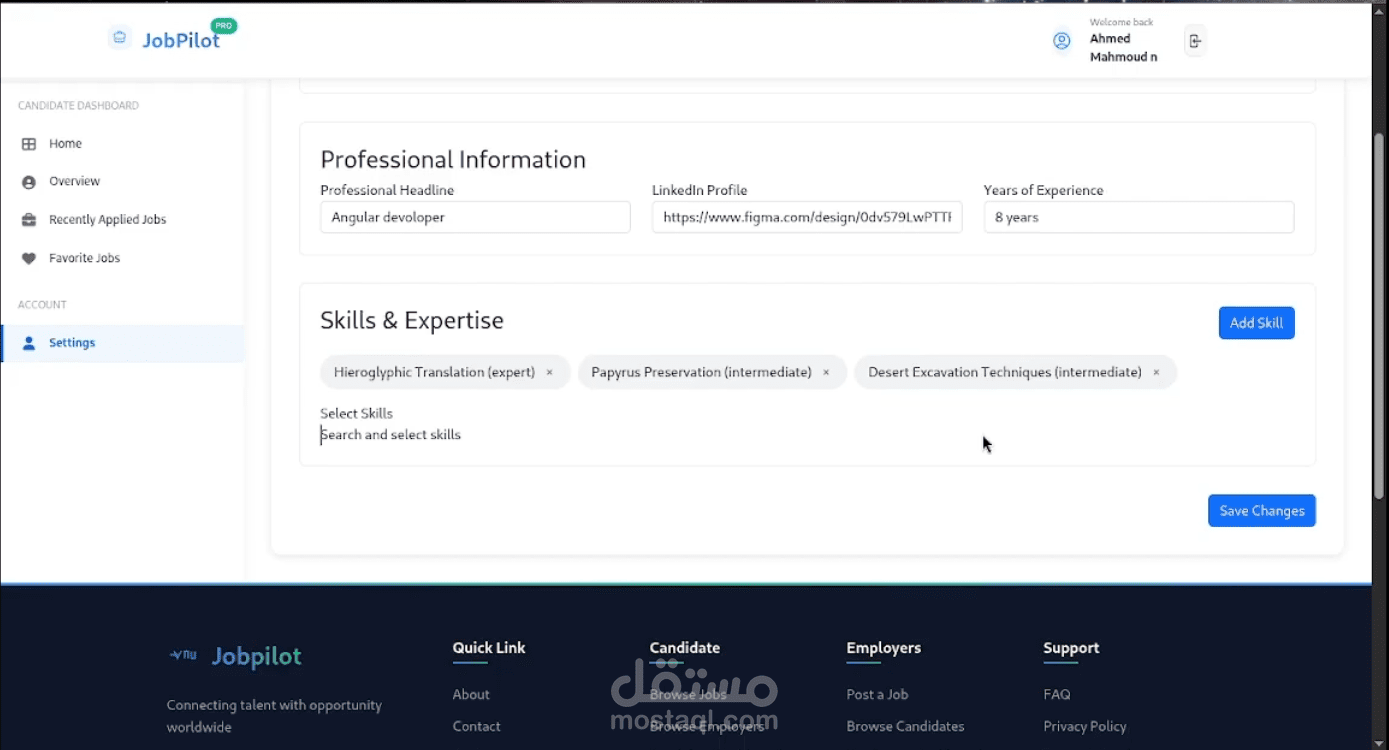Screen dimensions: 1389x750
Task: Click the Professional Information heading
Action: [x=453, y=160]
